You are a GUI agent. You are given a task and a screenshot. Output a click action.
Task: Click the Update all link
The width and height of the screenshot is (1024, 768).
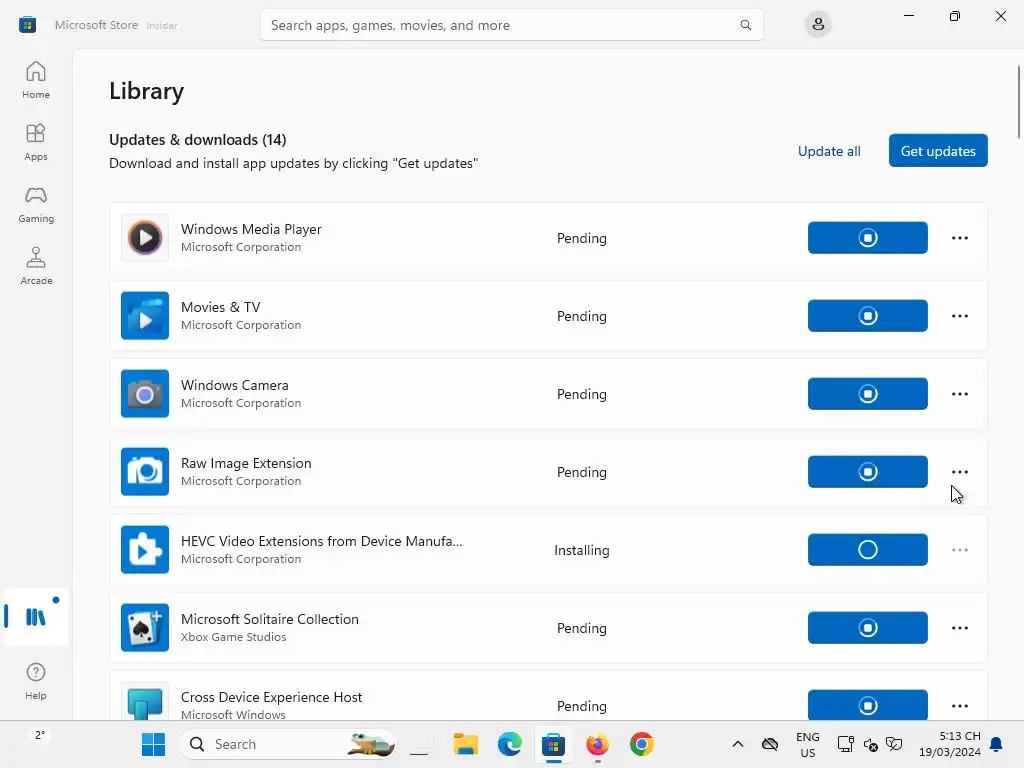click(x=829, y=151)
